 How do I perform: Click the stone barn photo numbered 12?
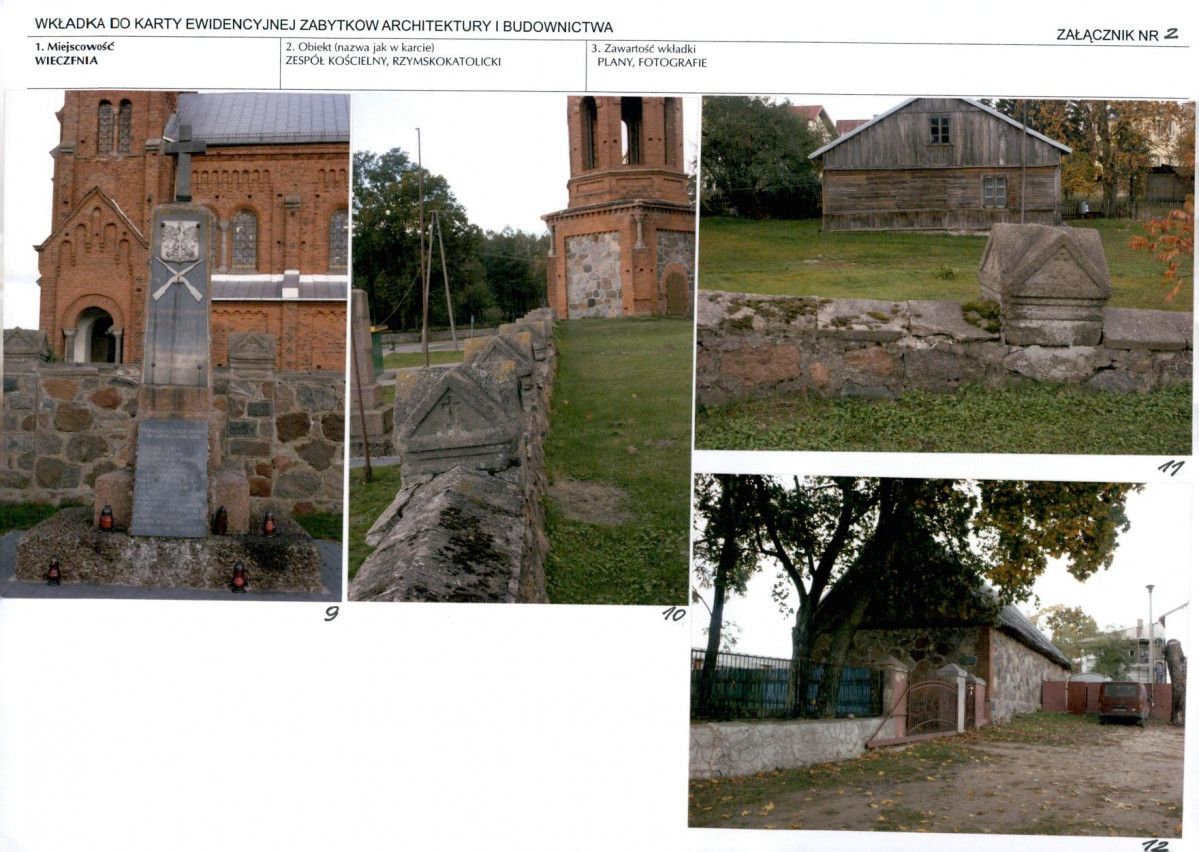click(x=937, y=654)
